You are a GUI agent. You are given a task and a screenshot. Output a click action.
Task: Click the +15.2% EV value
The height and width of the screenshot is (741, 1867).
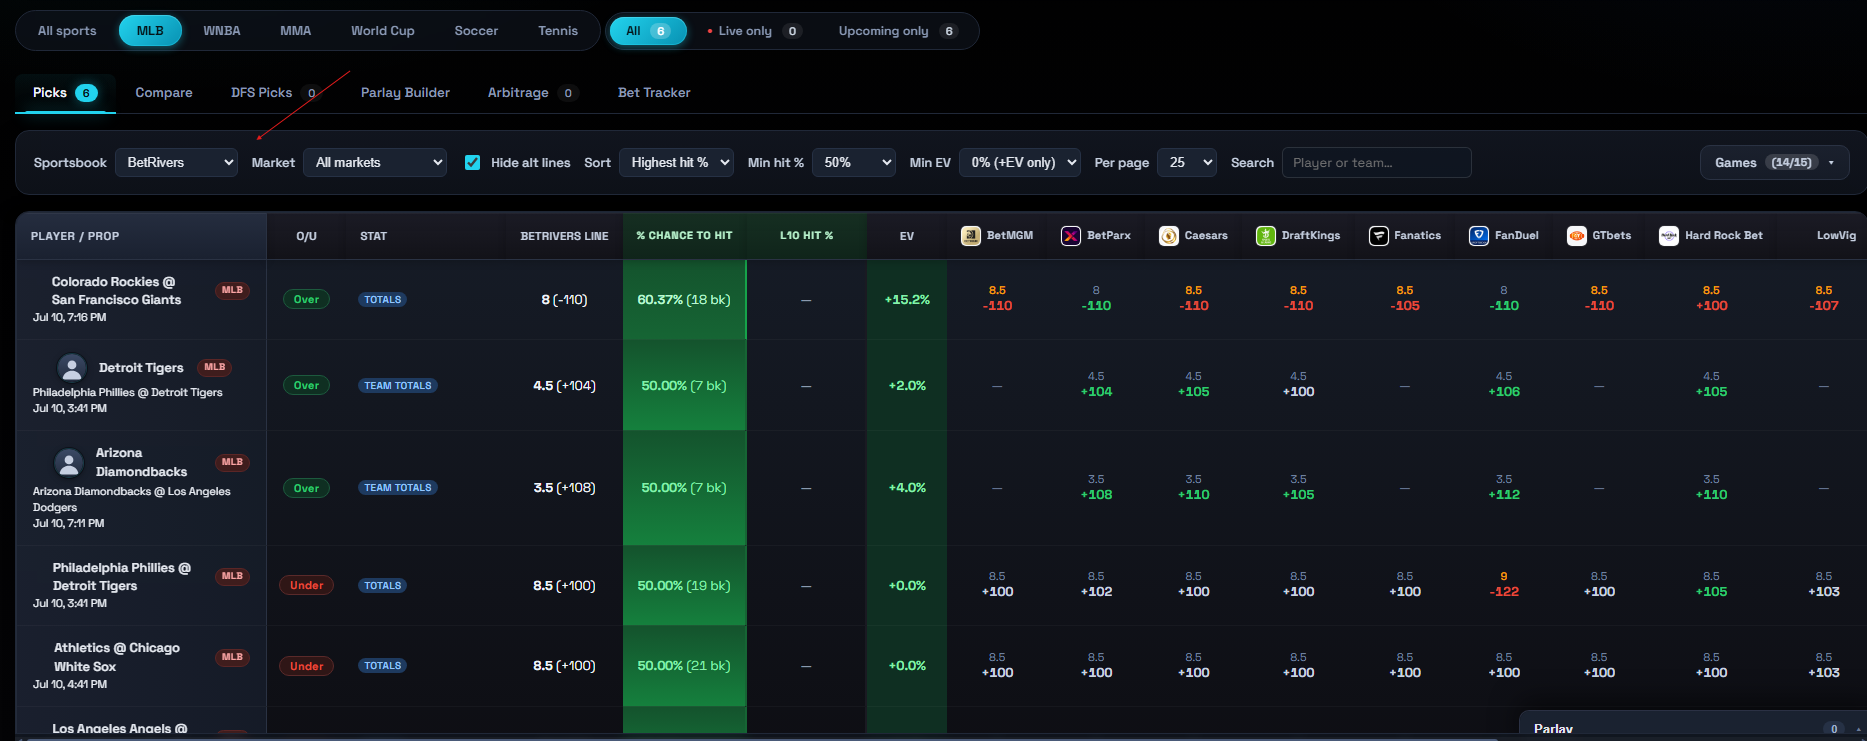click(x=907, y=299)
